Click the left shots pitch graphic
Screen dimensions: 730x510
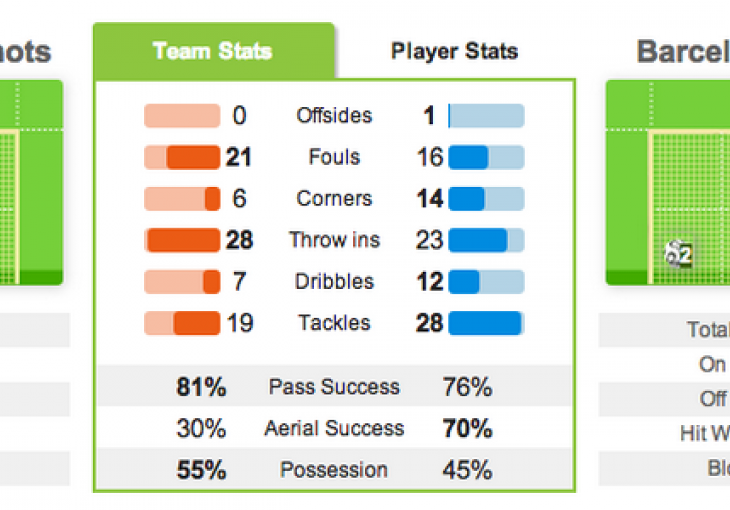coord(30,180)
